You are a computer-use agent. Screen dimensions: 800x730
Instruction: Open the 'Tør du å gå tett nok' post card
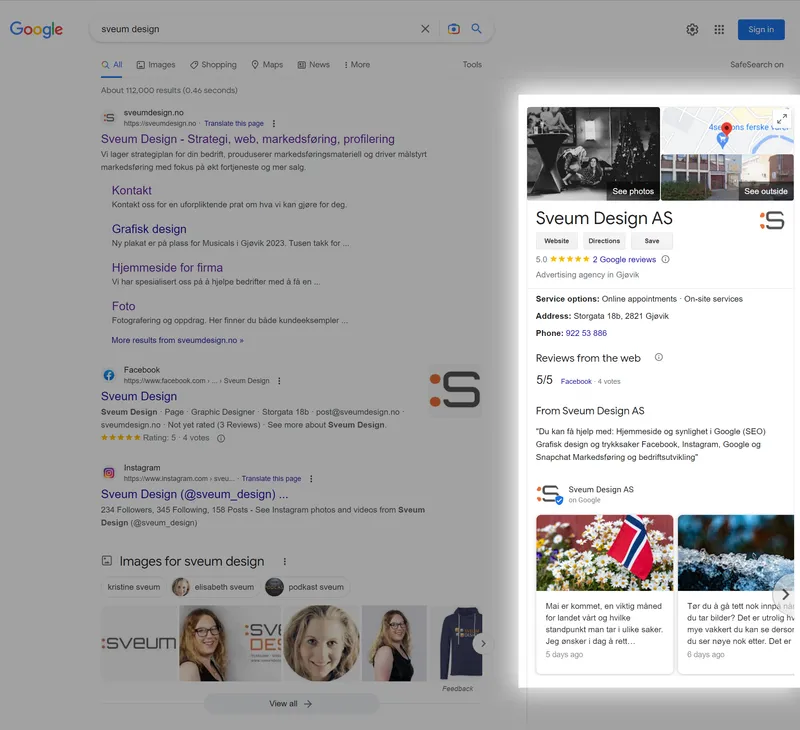[736, 594]
